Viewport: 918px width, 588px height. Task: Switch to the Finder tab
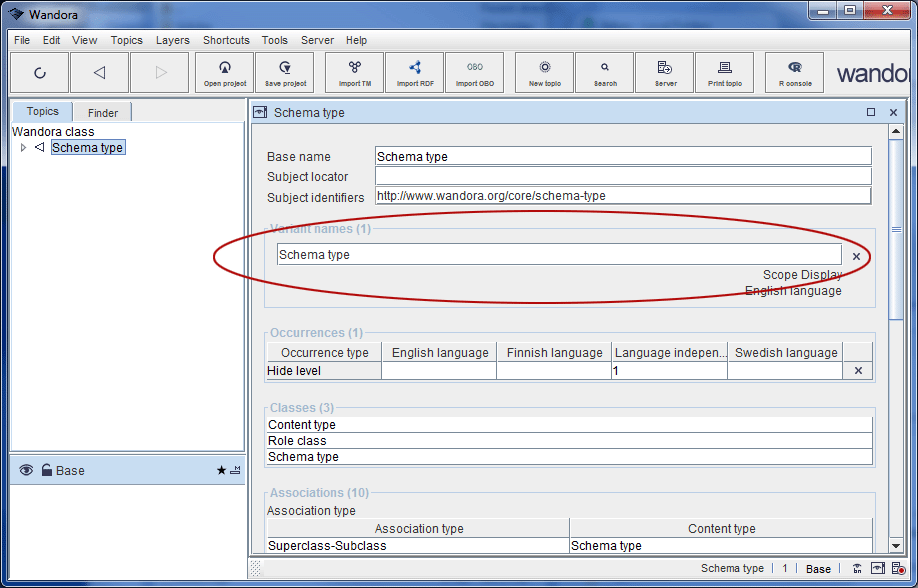tap(102, 113)
